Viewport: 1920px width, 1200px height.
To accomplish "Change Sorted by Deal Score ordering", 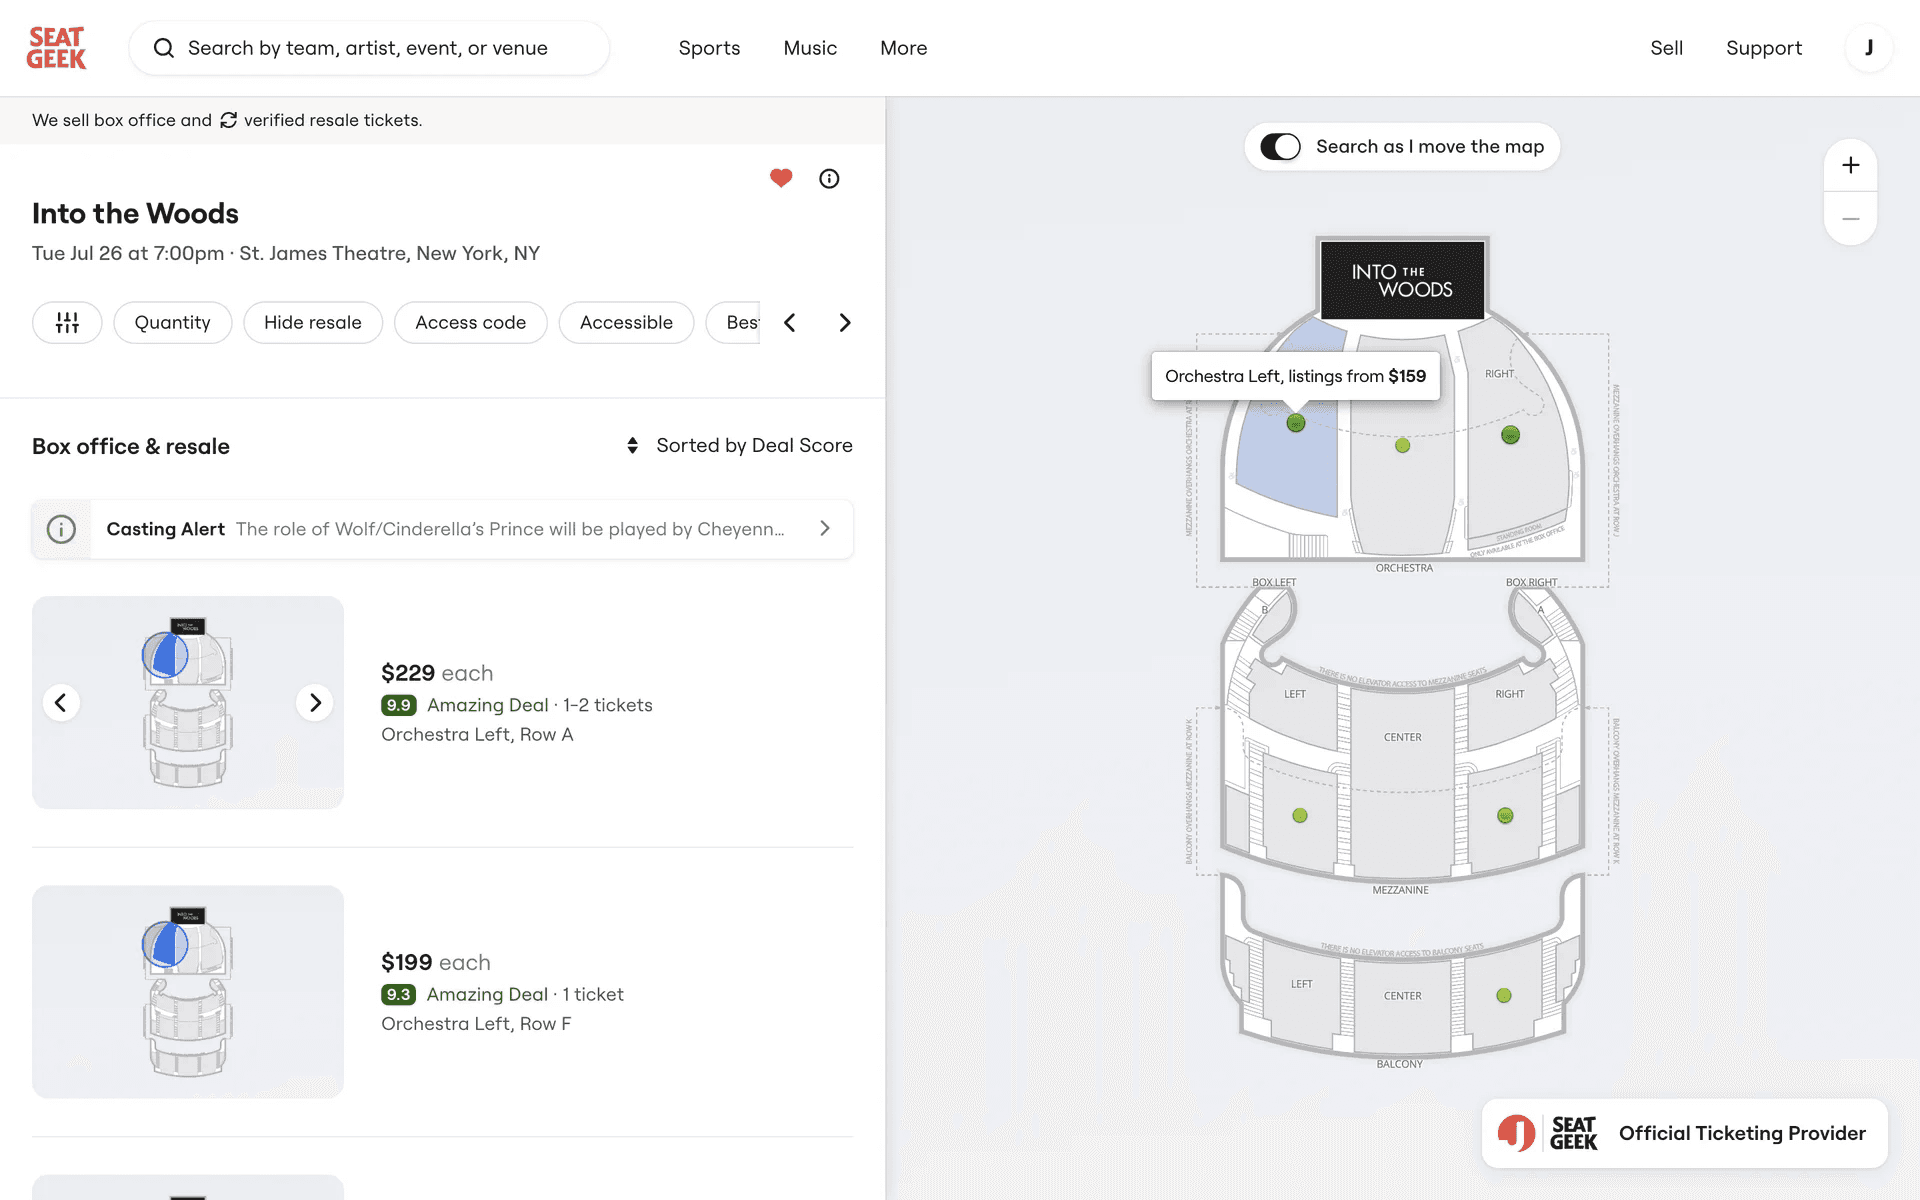I will pos(740,446).
